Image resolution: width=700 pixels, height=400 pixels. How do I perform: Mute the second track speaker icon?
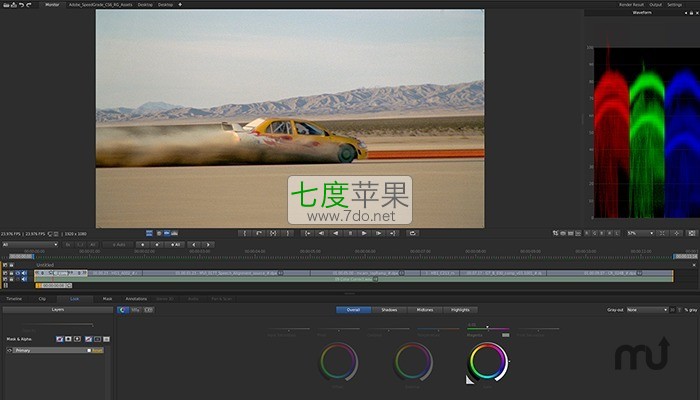[x=25, y=279]
